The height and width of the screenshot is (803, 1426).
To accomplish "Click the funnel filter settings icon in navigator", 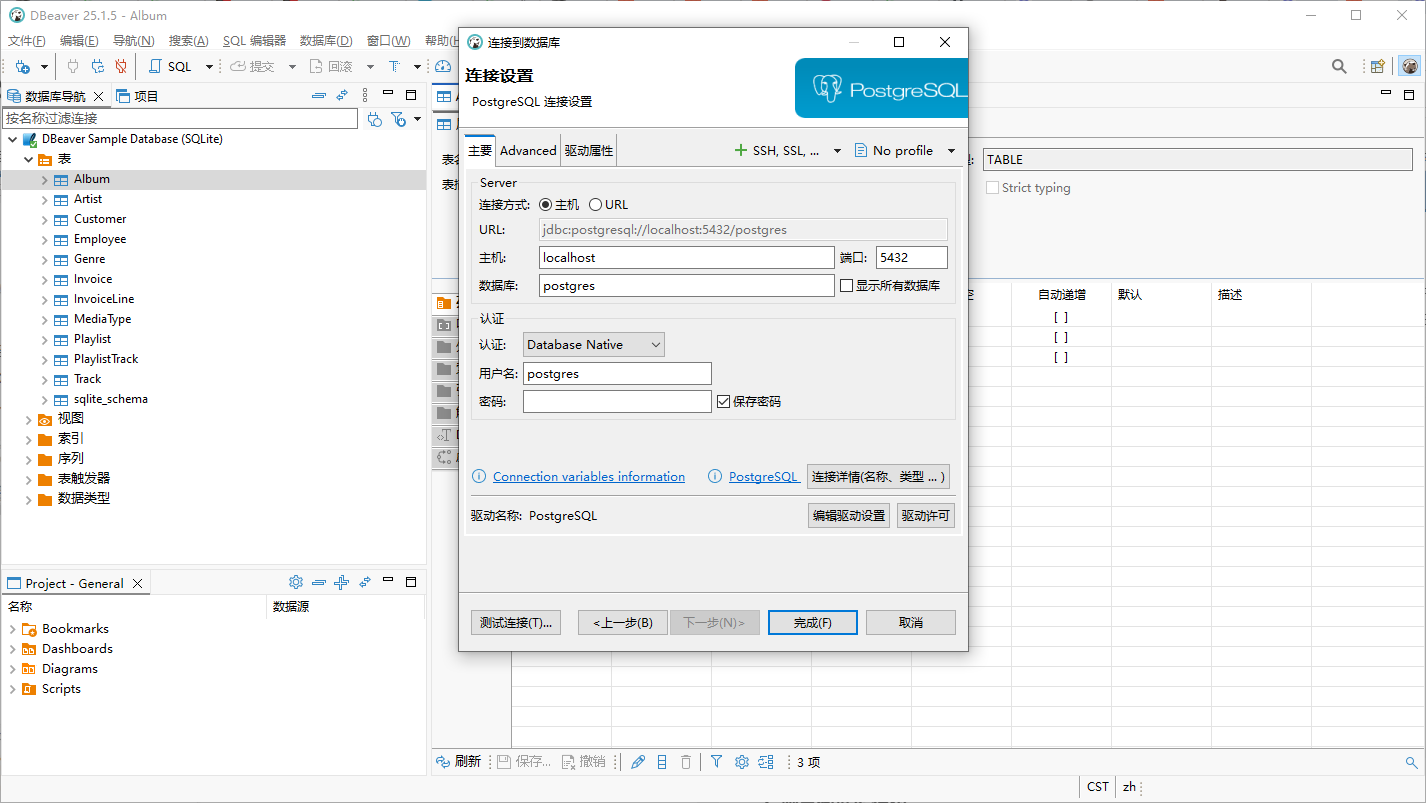I will point(399,119).
